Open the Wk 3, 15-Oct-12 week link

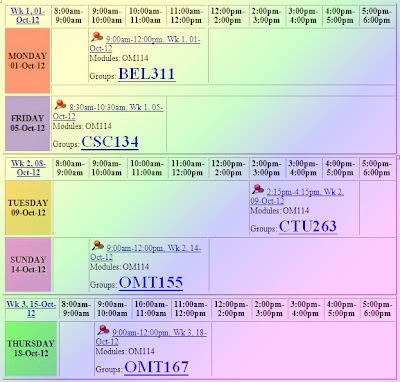pos(31,309)
